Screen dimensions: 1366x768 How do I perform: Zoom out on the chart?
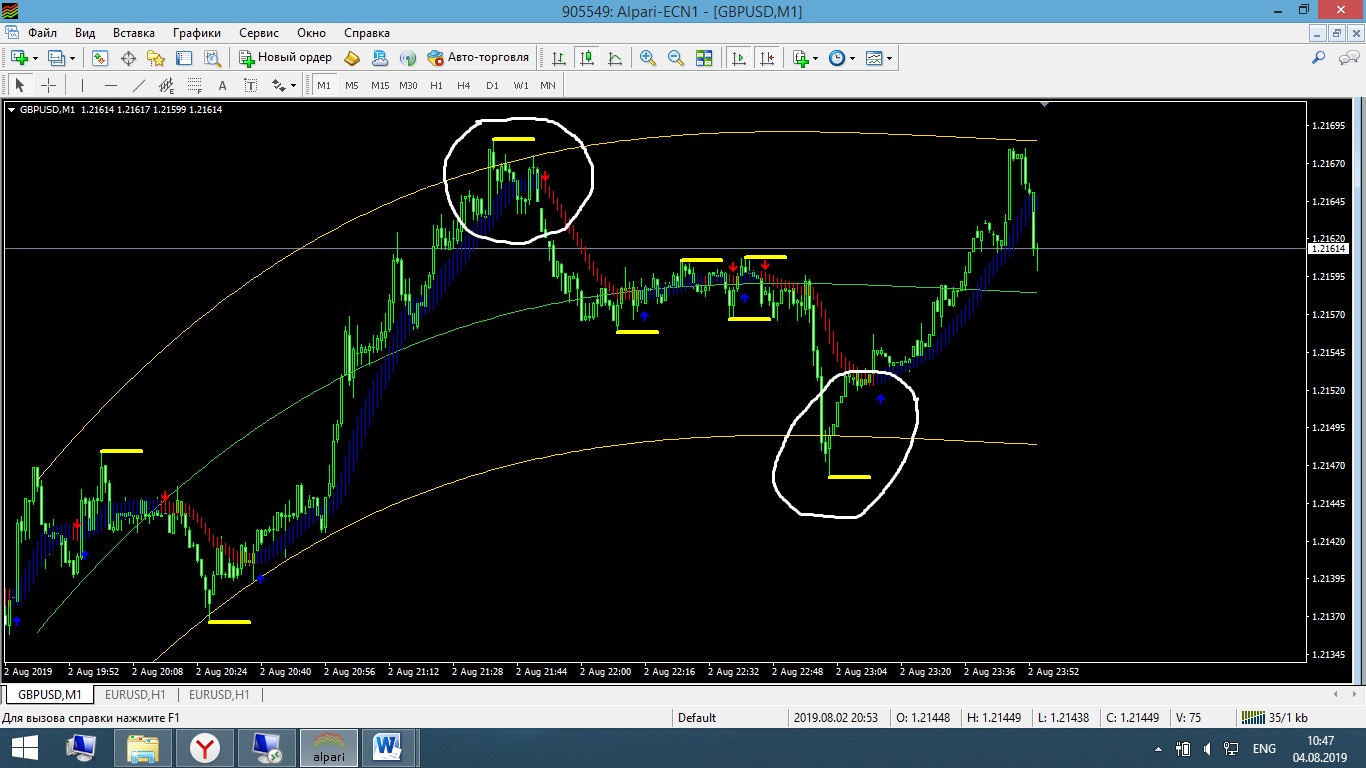[676, 58]
